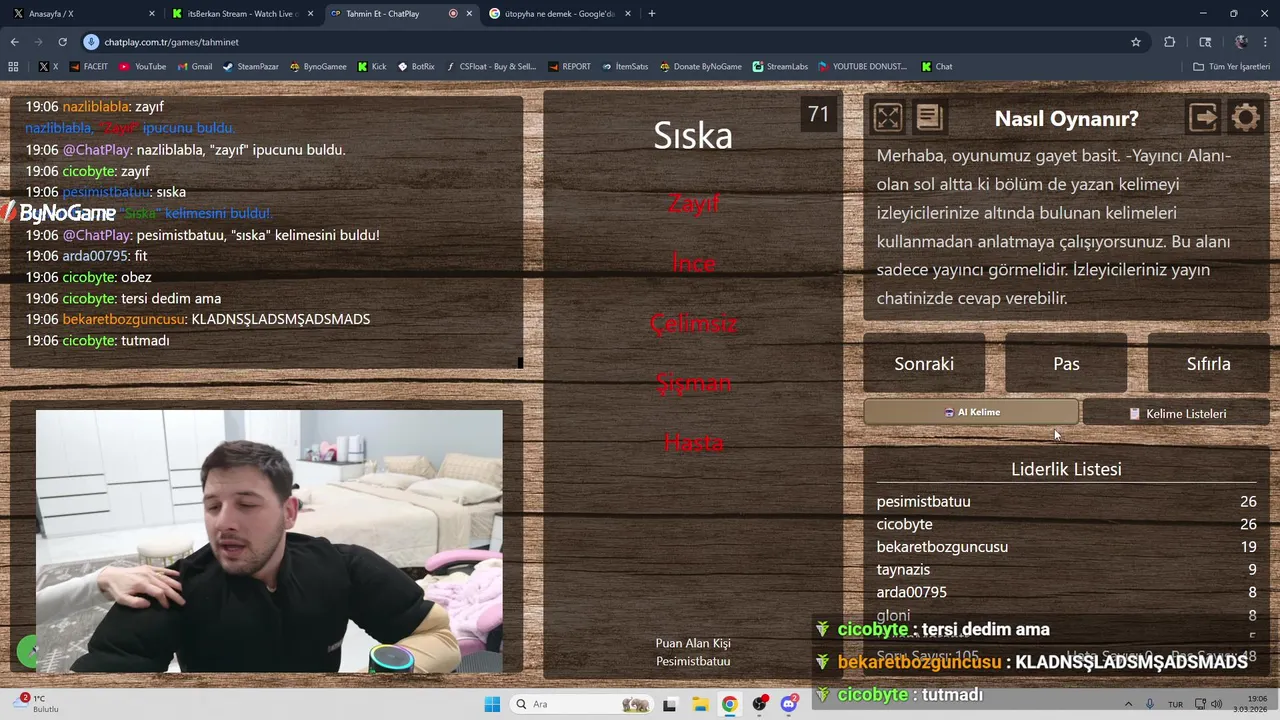This screenshot has width=1280, height=720.
Task: Open Task View from taskbar
Action: point(669,704)
